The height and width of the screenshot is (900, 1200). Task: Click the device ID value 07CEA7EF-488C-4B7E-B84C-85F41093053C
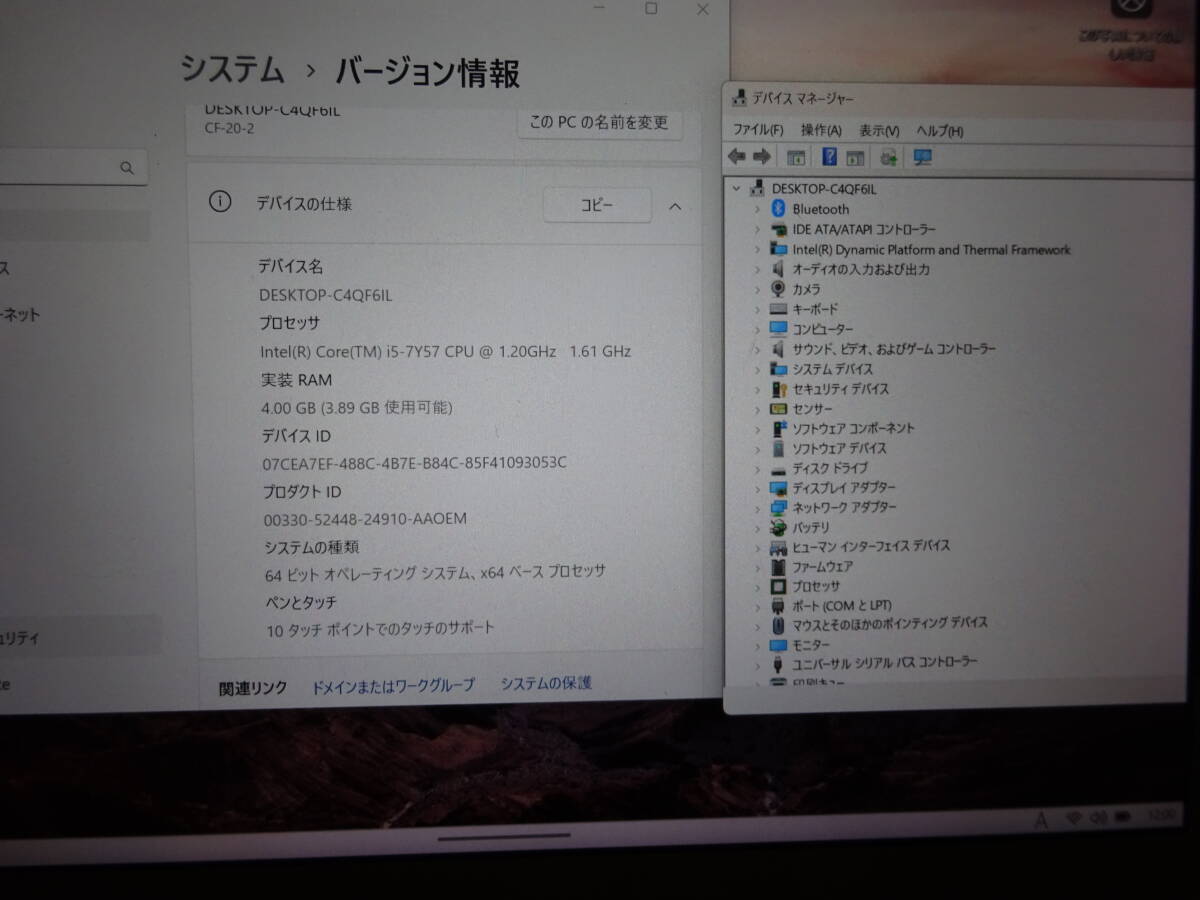point(414,462)
